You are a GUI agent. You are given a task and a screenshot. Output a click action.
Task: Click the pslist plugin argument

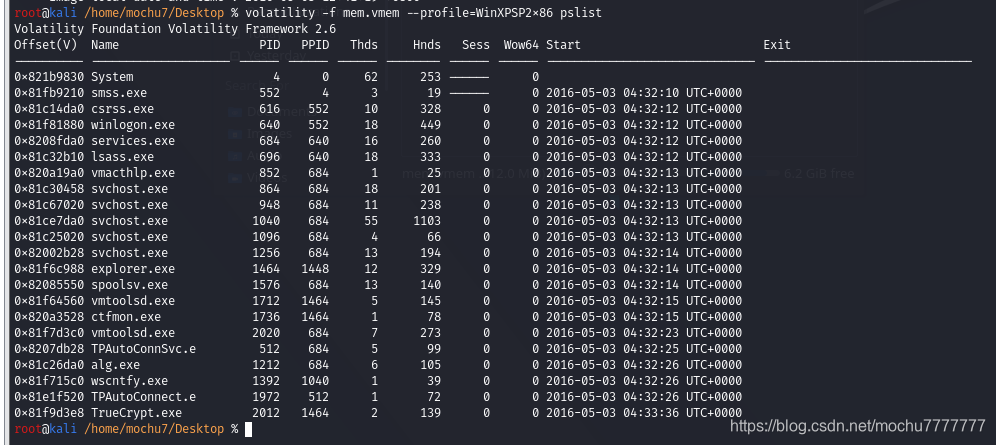[581, 13]
